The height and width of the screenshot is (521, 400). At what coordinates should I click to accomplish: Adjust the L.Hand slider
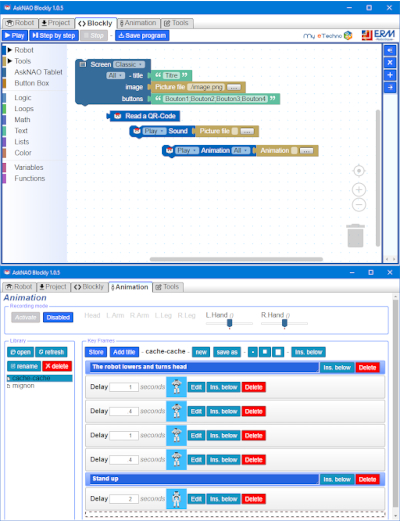point(229,323)
